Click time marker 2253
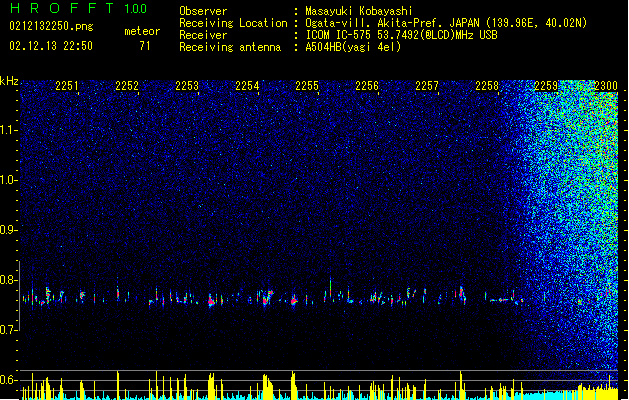This screenshot has width=629, height=400. click(187, 85)
